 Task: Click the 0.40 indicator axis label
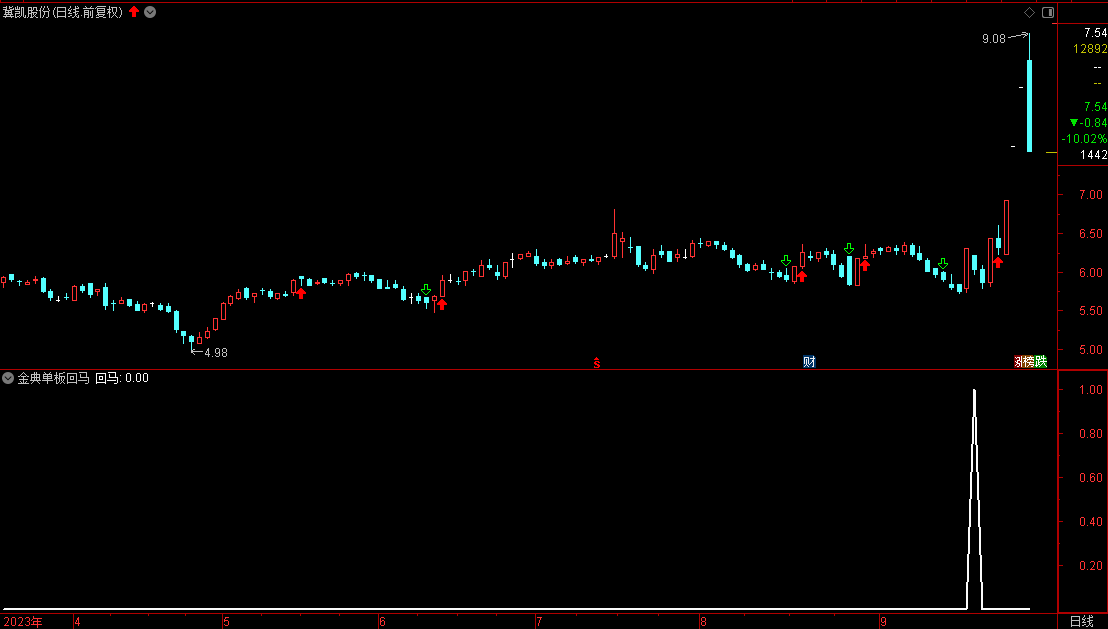pyautogui.click(x=1090, y=522)
